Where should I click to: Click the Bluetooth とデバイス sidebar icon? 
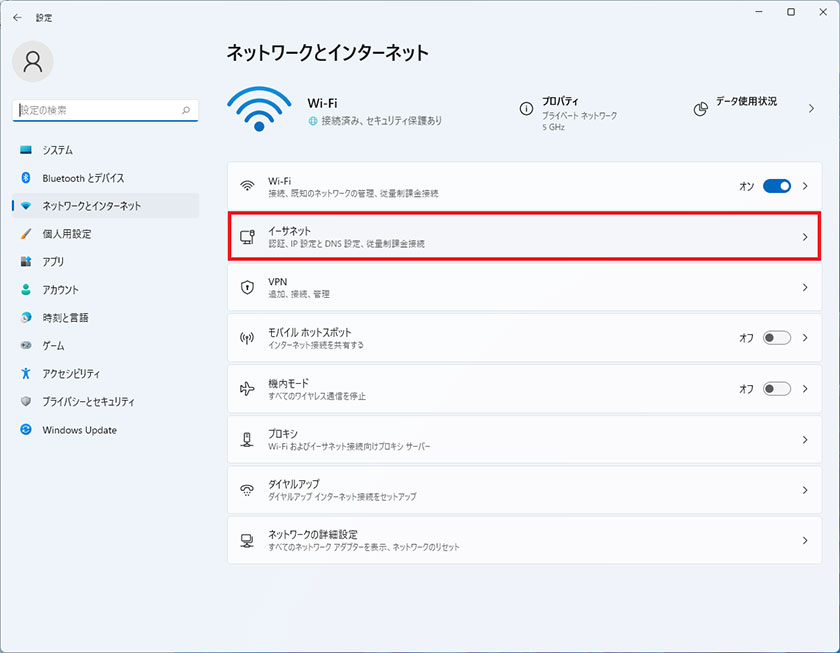point(27,178)
